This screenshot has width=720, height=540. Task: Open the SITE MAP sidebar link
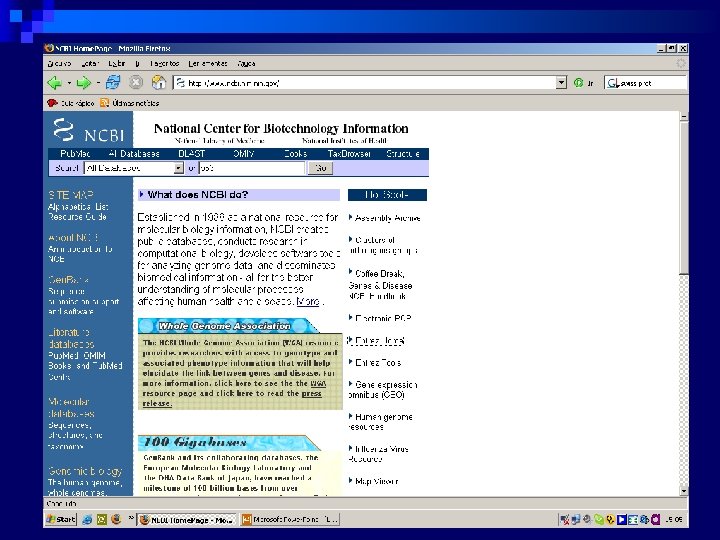(71, 195)
